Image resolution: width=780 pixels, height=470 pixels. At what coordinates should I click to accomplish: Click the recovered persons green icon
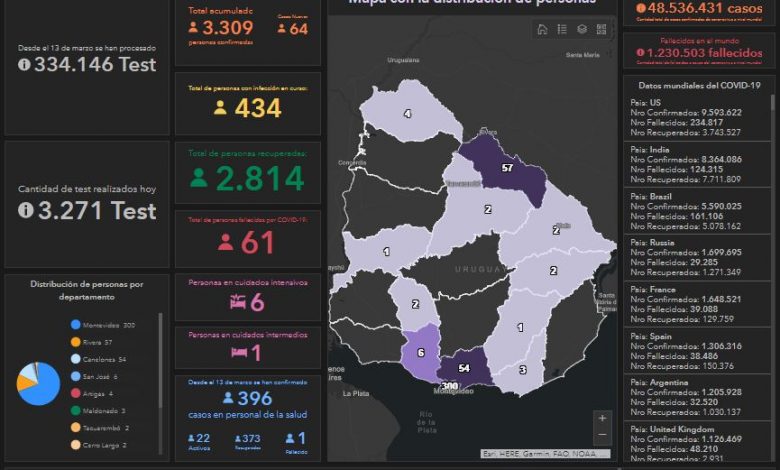(x=199, y=178)
